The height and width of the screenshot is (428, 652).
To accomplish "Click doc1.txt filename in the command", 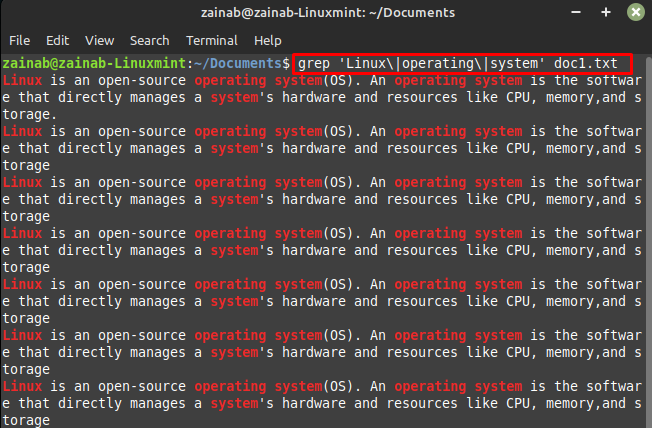I will click(585, 63).
